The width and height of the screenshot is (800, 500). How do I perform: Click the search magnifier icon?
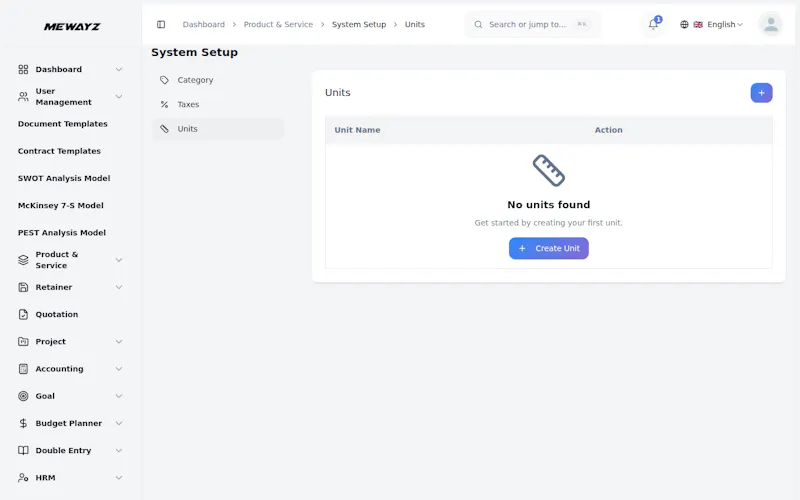click(478, 24)
